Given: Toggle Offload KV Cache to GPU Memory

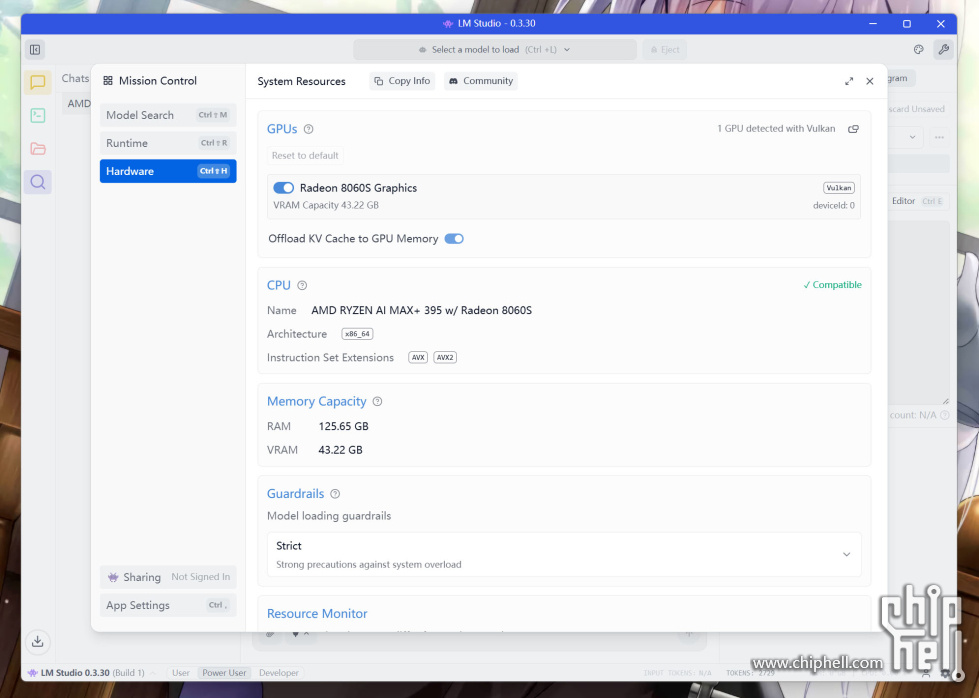Looking at the screenshot, I should pyautogui.click(x=454, y=239).
